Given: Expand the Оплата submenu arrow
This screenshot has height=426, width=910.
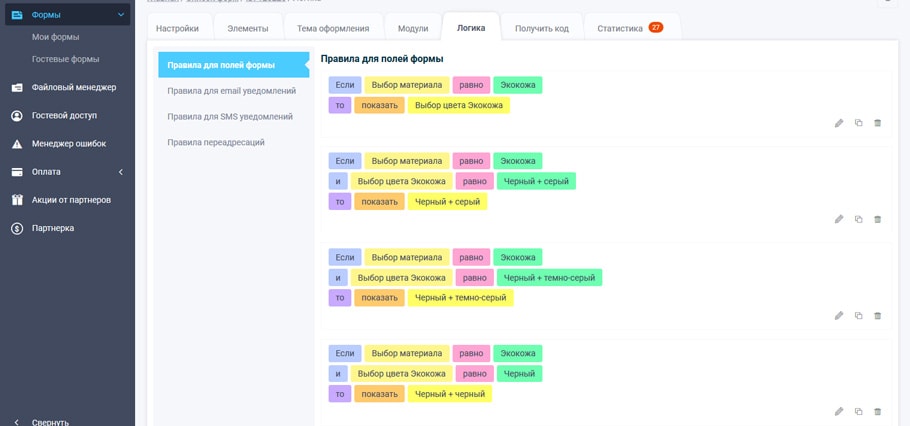Looking at the screenshot, I should [121, 172].
